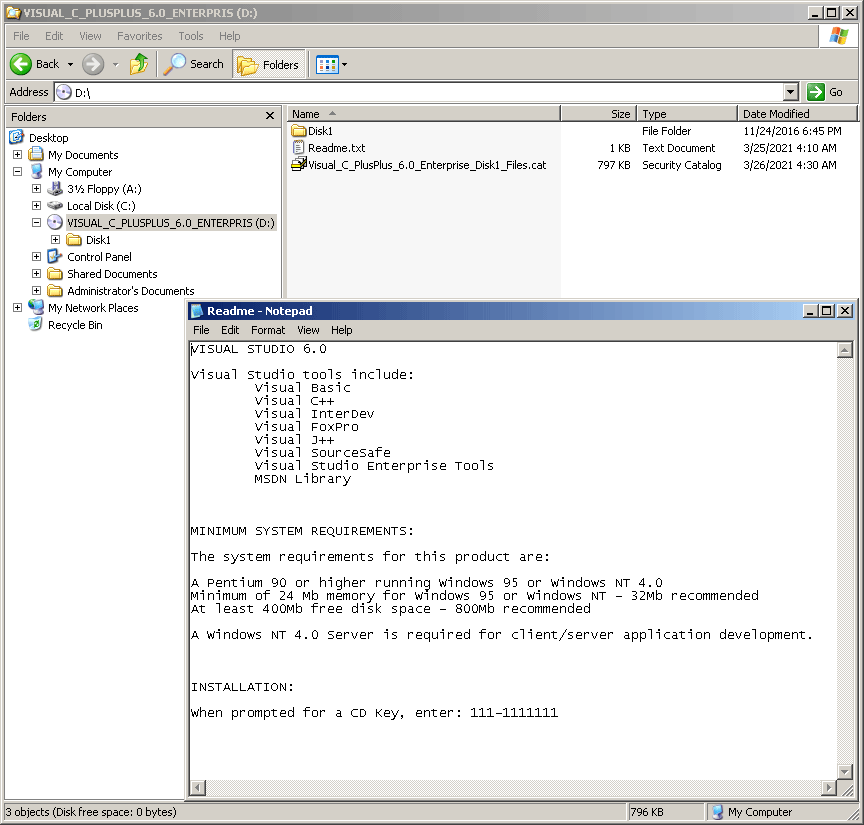Click the Forward arrow icon
Viewport: 864px width, 825px height.
[93, 64]
